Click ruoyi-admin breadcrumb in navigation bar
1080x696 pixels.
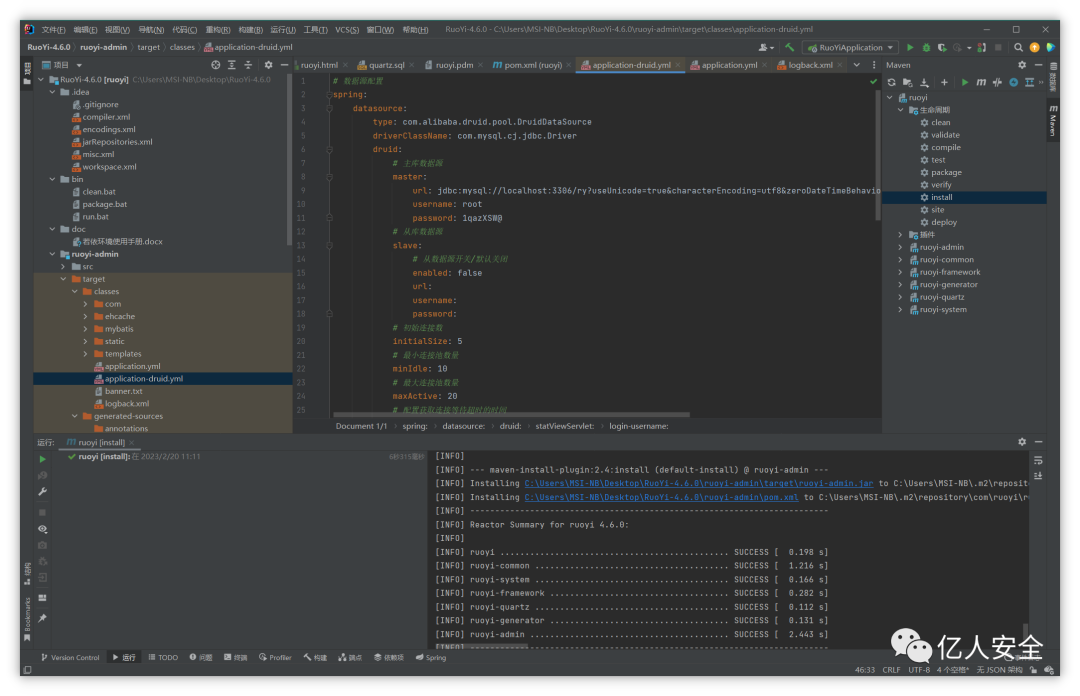103,48
